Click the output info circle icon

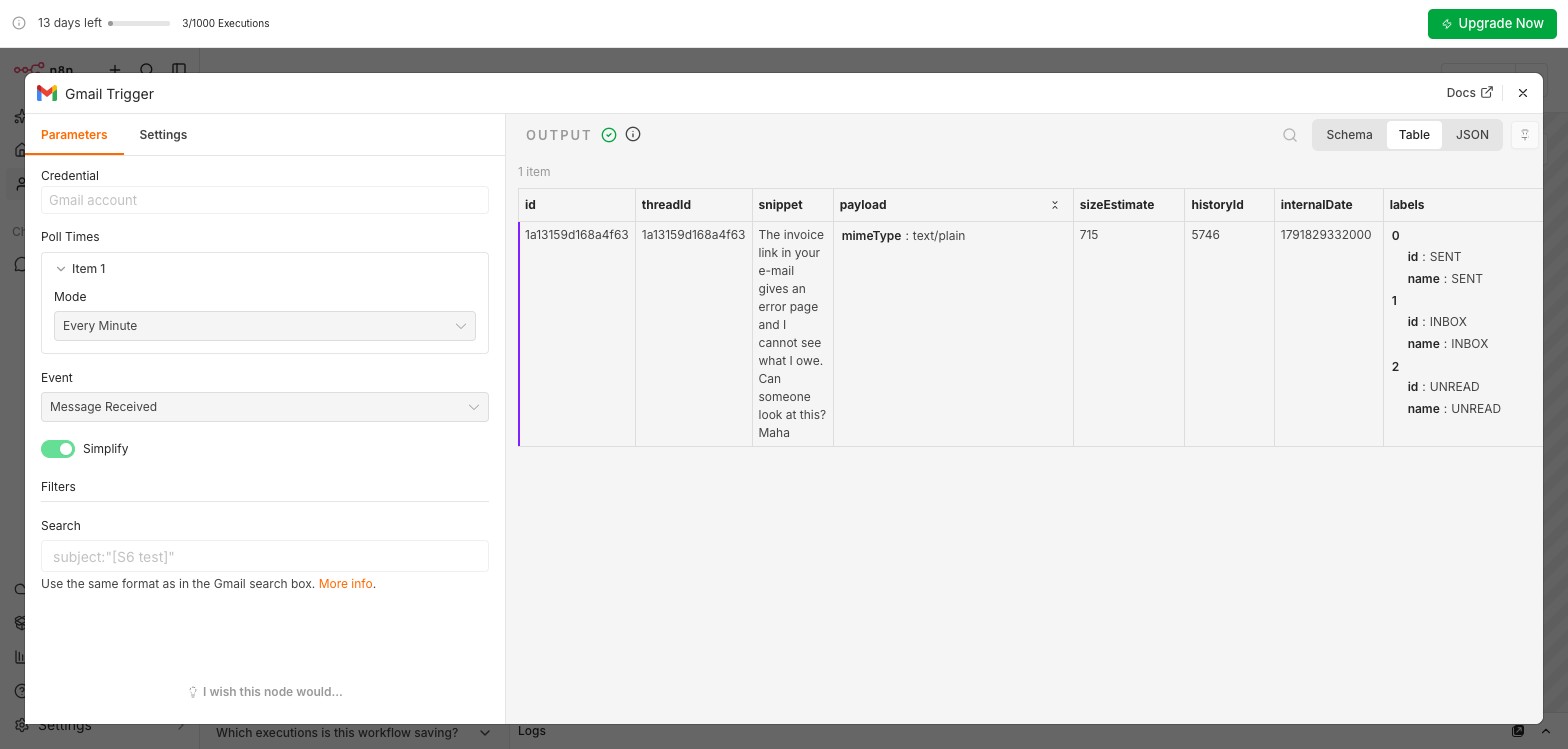(x=633, y=134)
